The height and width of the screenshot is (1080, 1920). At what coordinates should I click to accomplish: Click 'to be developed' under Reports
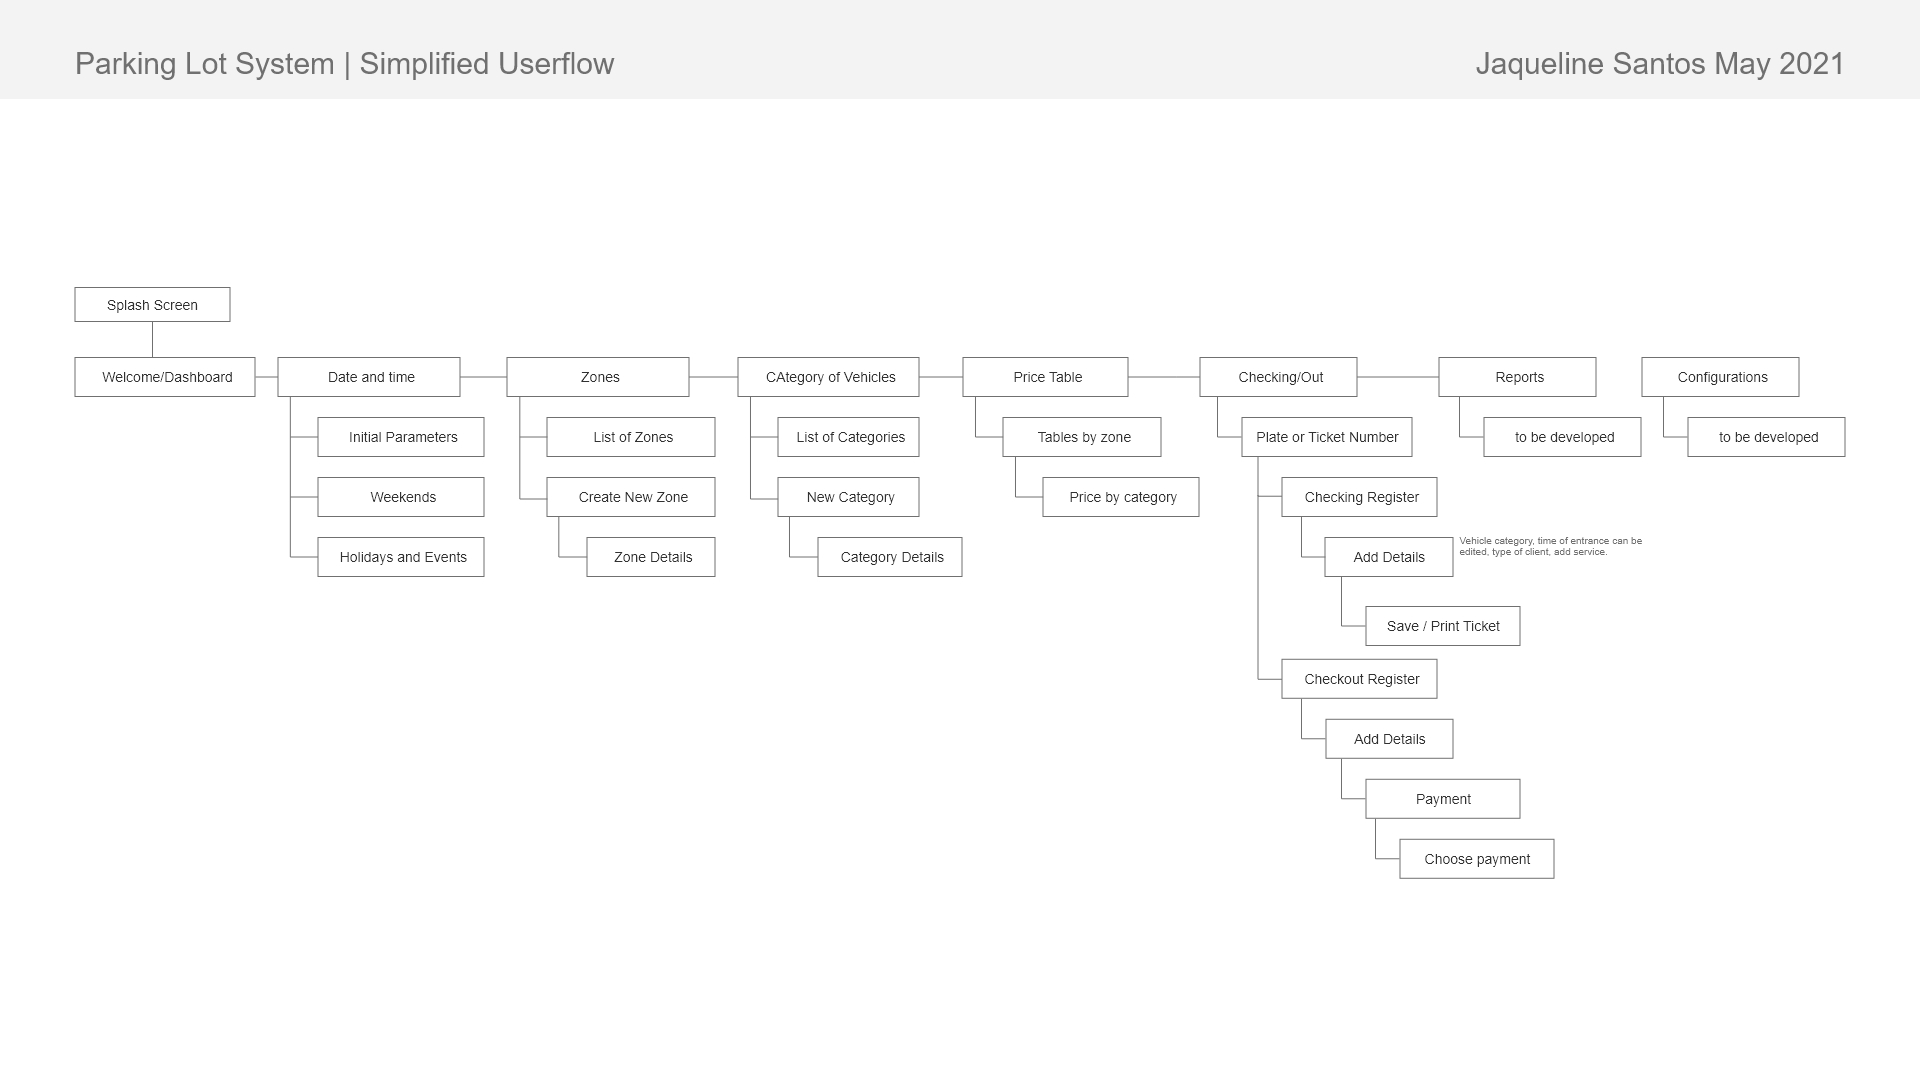click(1562, 437)
